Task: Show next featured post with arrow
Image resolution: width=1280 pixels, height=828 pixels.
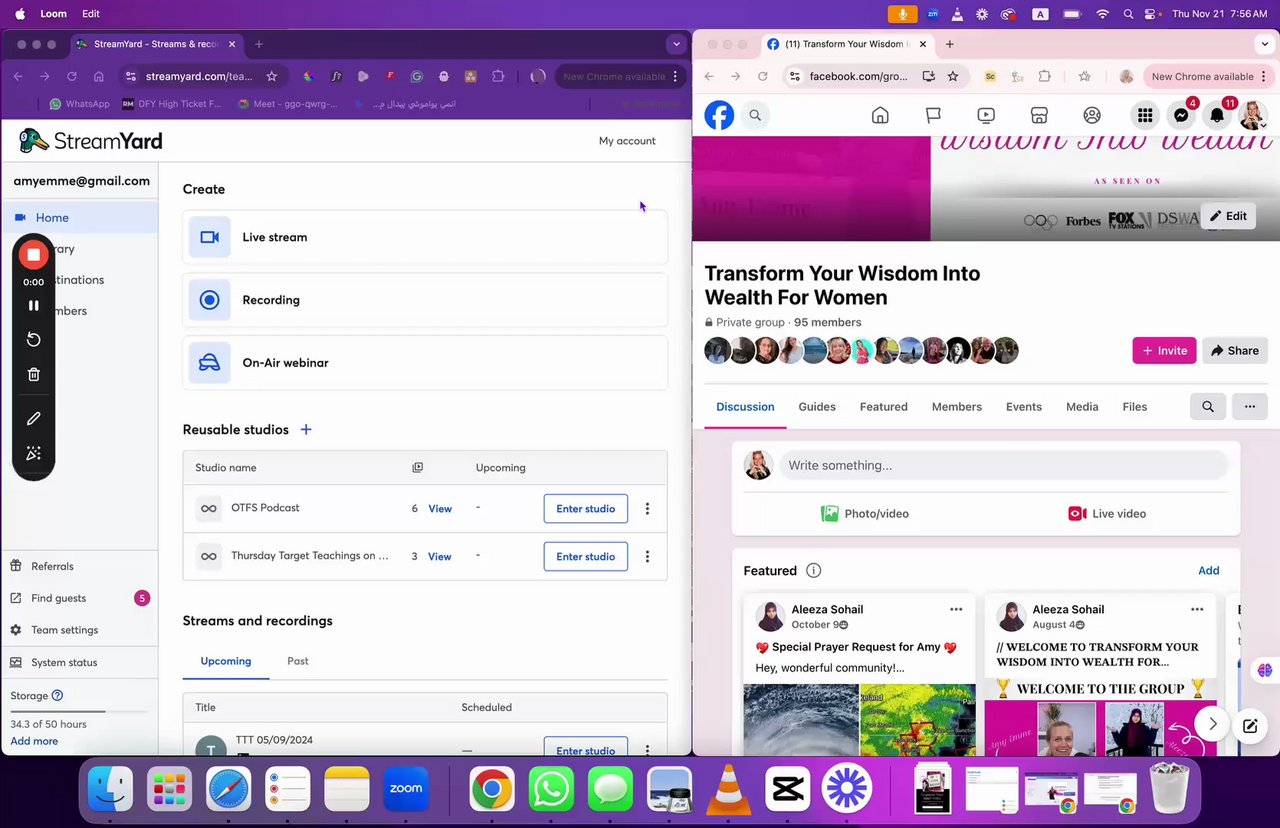Action: [1213, 723]
